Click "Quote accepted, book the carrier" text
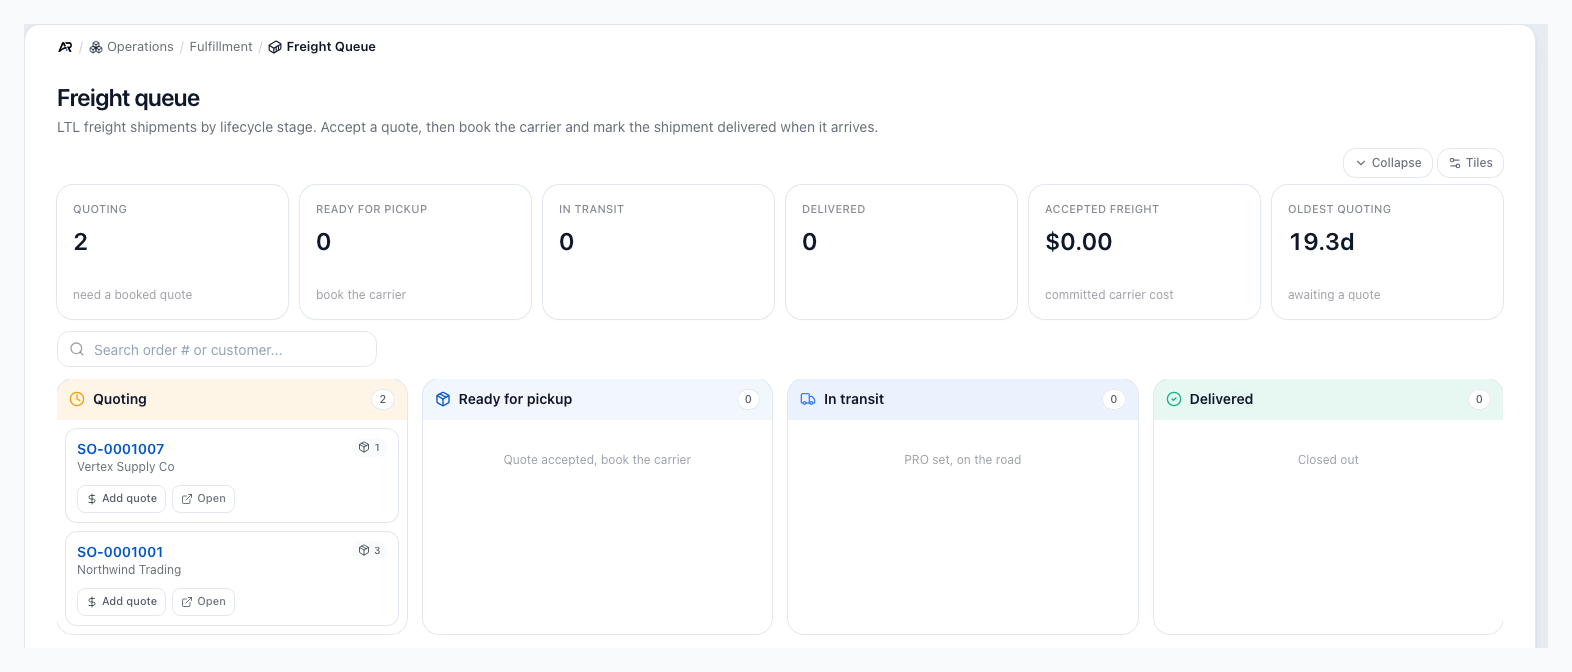 597,460
